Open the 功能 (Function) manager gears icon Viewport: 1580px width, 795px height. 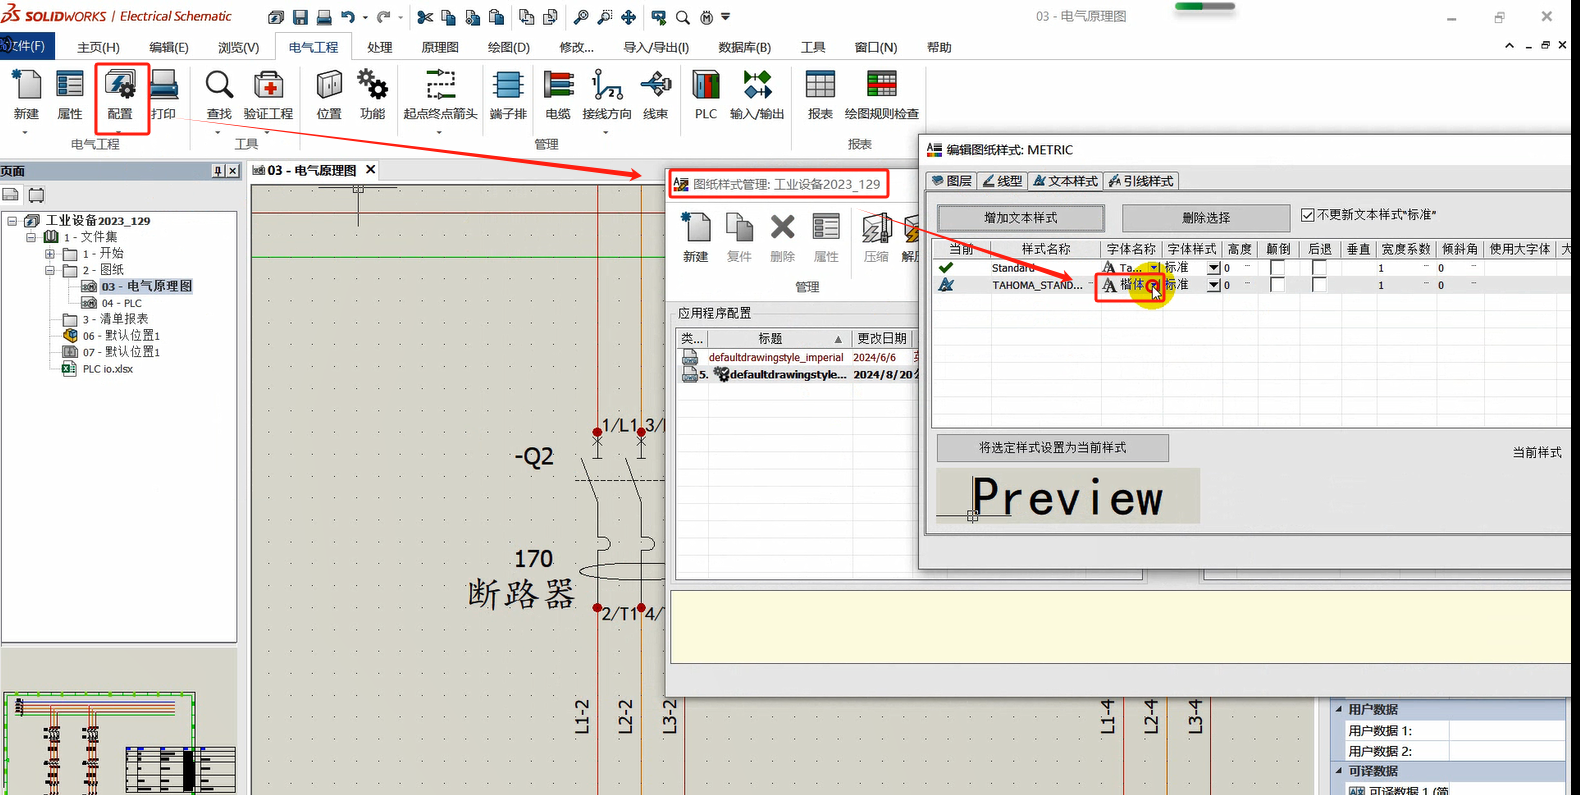[372, 96]
